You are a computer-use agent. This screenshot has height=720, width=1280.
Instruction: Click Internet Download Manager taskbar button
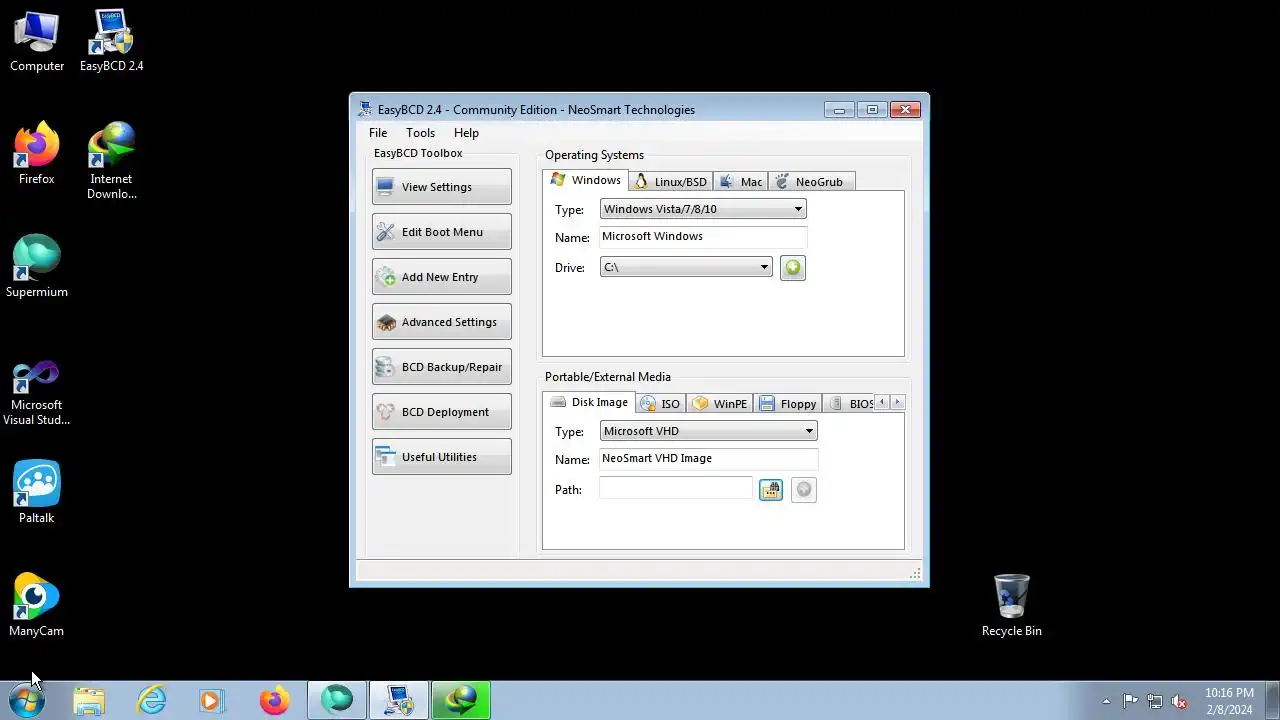461,701
